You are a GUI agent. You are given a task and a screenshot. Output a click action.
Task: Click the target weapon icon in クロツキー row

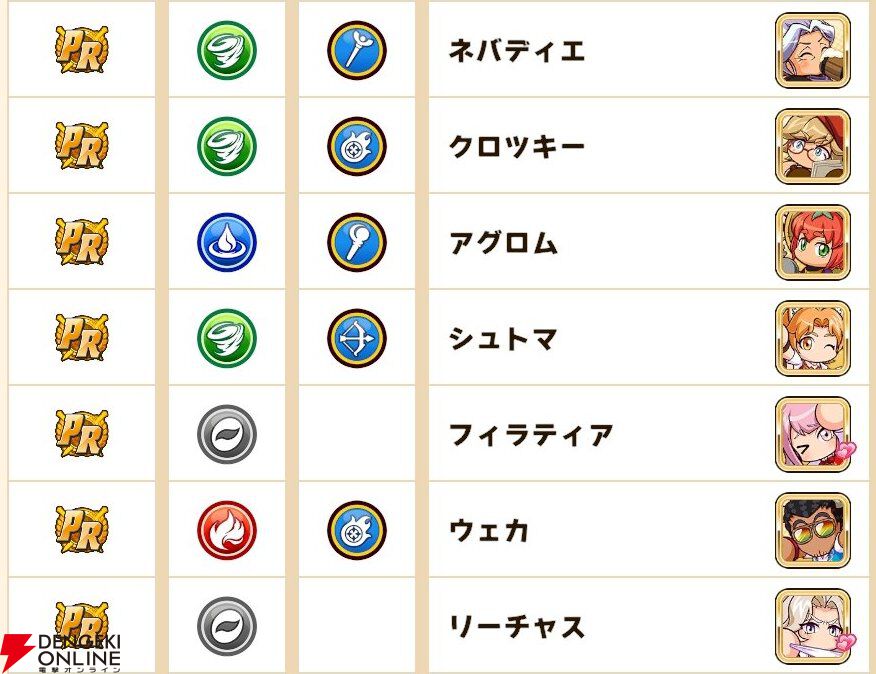pyautogui.click(x=357, y=146)
